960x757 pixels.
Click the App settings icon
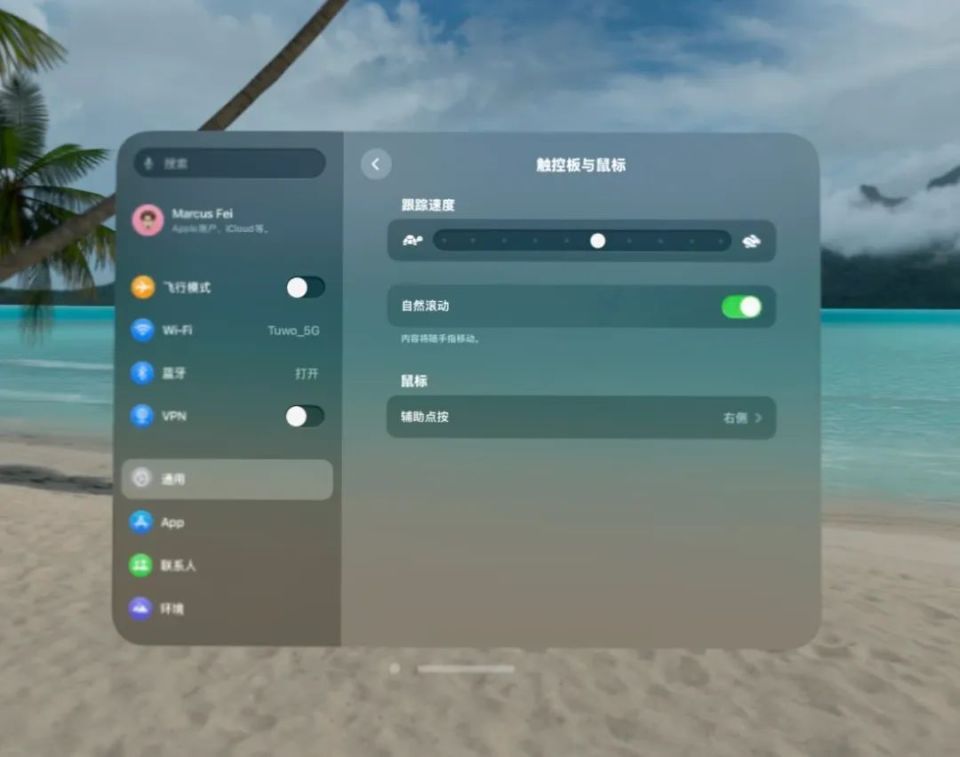[141, 522]
